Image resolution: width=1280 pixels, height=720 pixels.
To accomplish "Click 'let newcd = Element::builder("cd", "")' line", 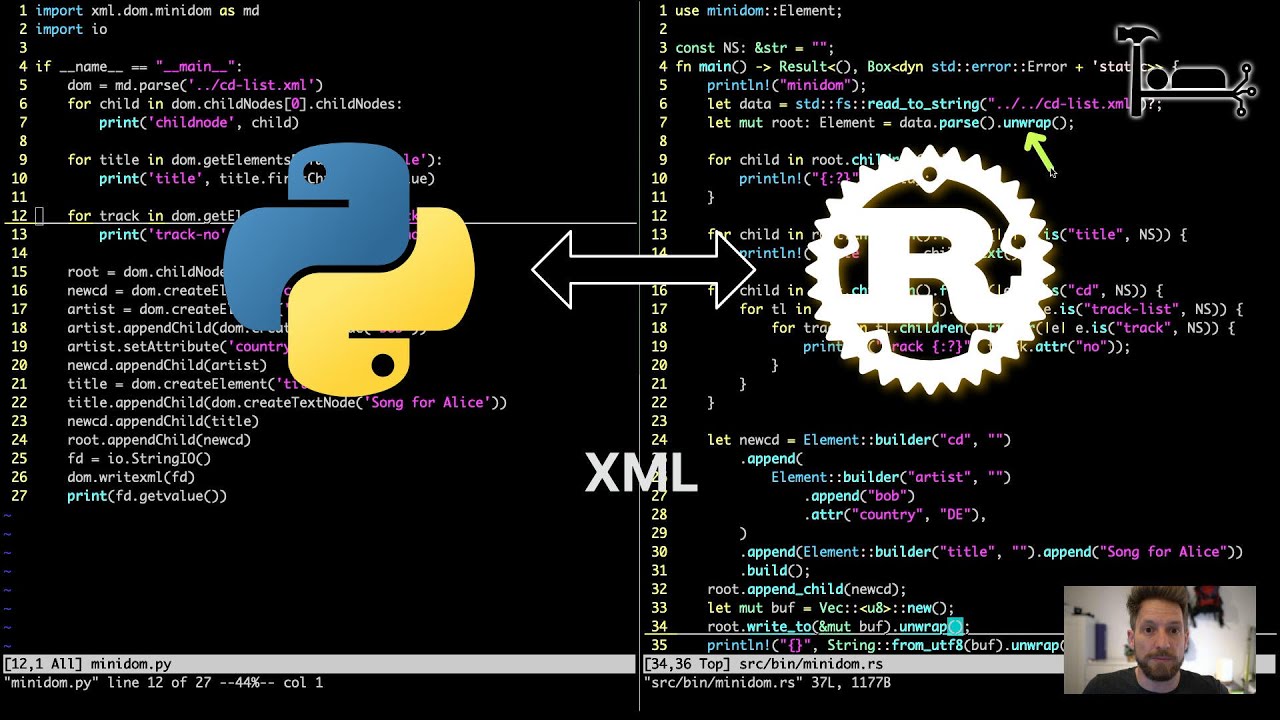I will [859, 440].
